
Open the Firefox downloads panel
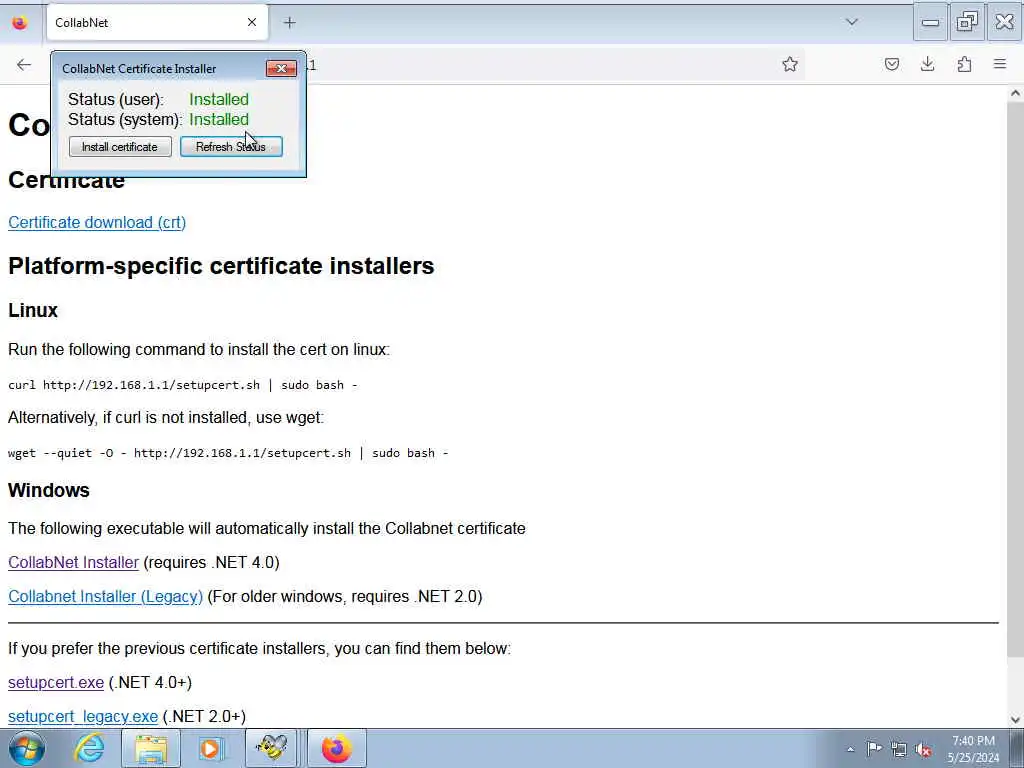point(927,64)
